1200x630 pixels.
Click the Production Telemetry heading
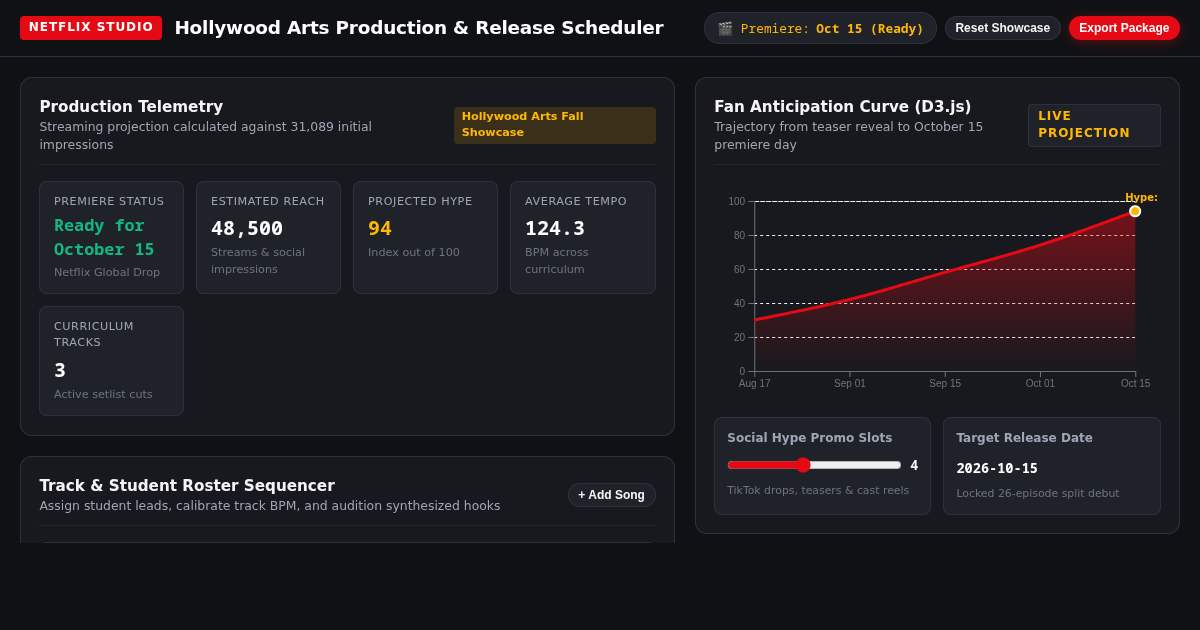[131, 107]
